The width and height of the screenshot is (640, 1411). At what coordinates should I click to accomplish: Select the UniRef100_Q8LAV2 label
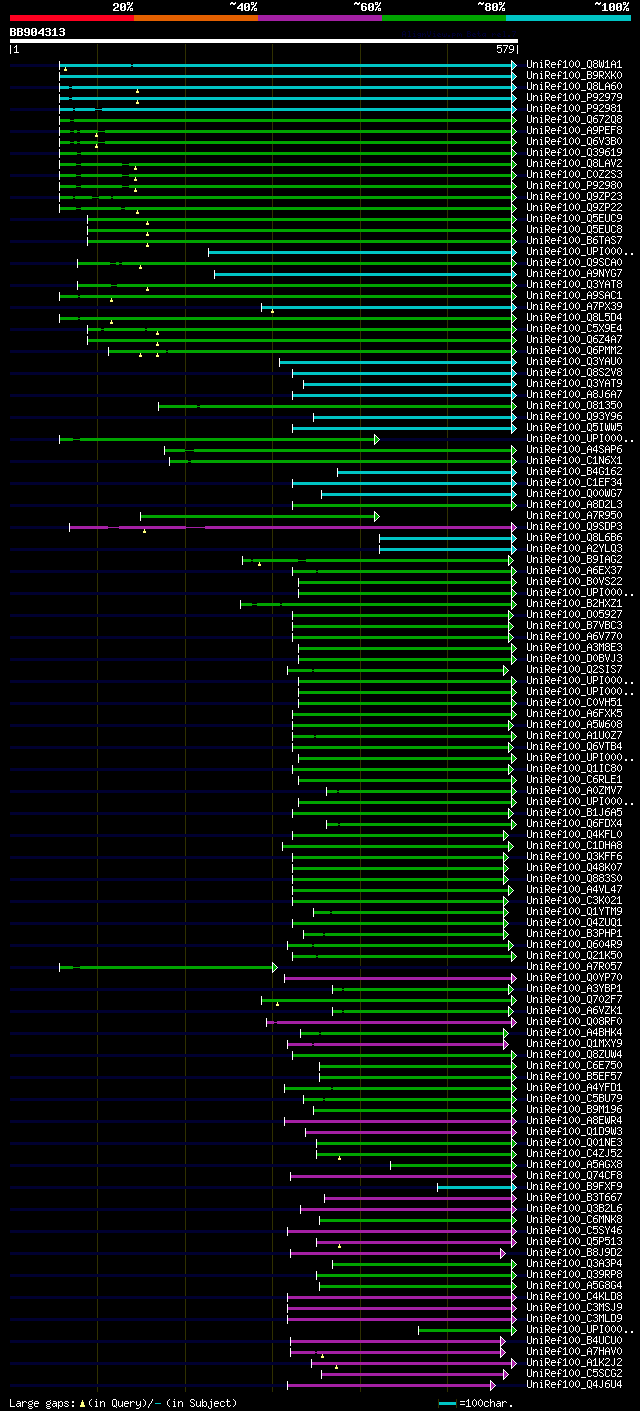point(574,164)
